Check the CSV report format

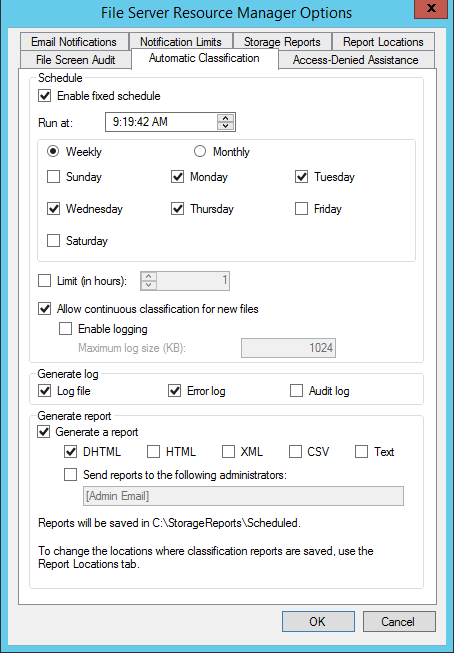click(x=295, y=451)
